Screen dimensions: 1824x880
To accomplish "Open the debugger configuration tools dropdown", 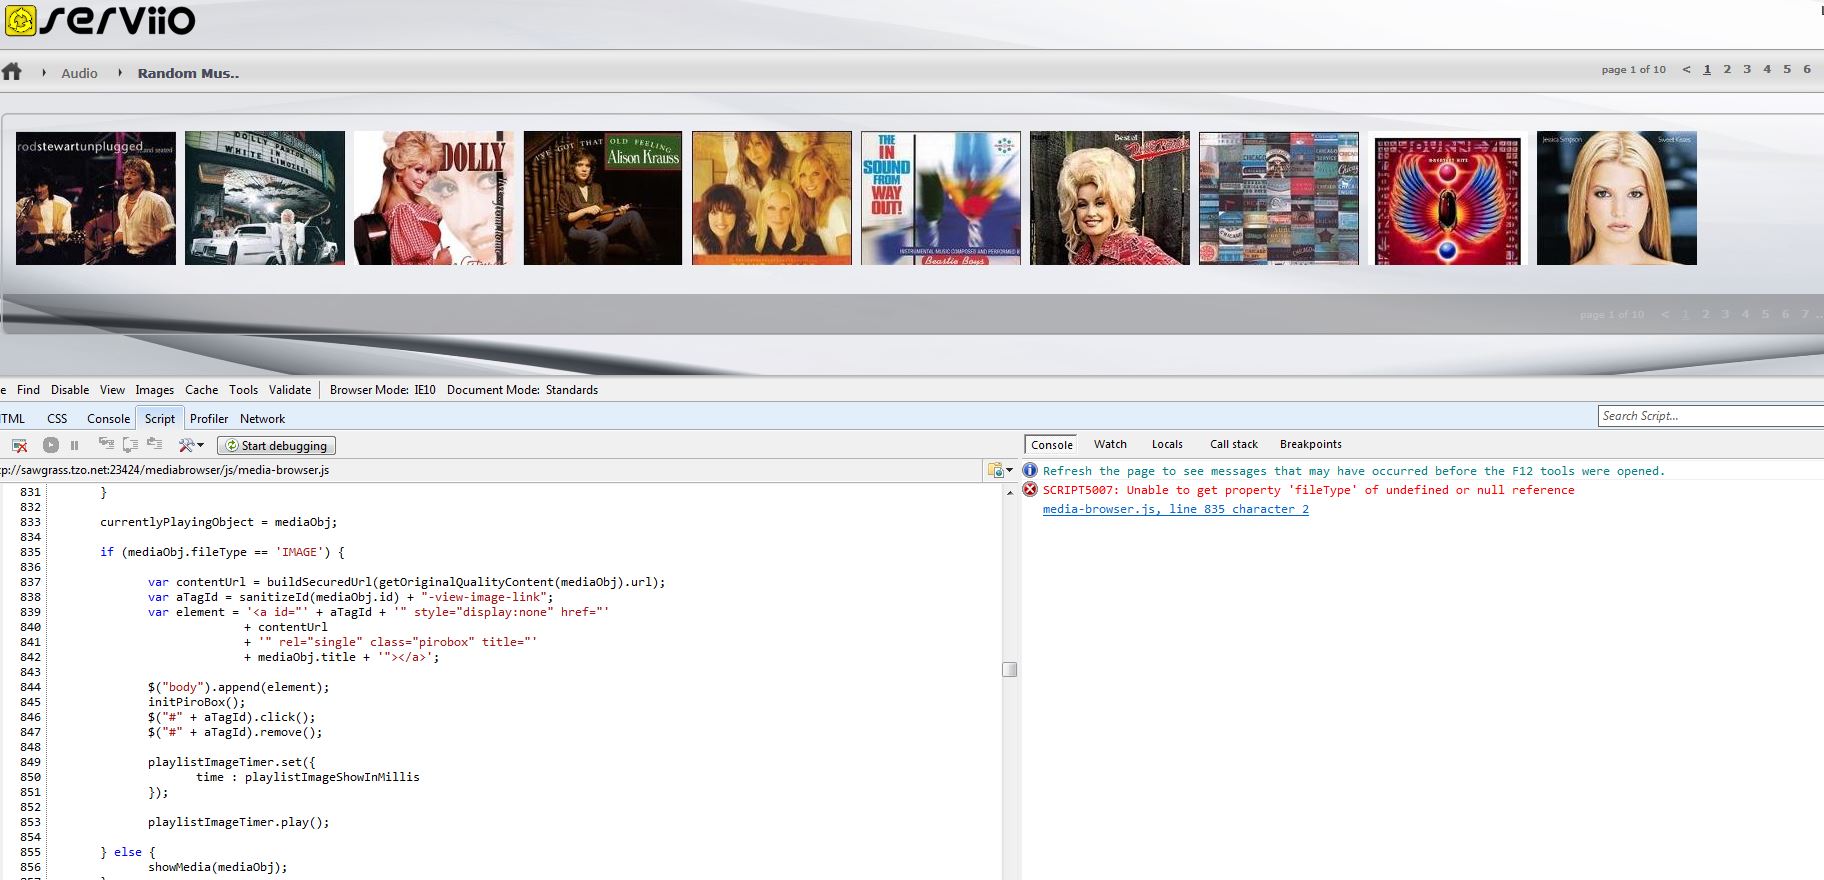I will pos(191,445).
